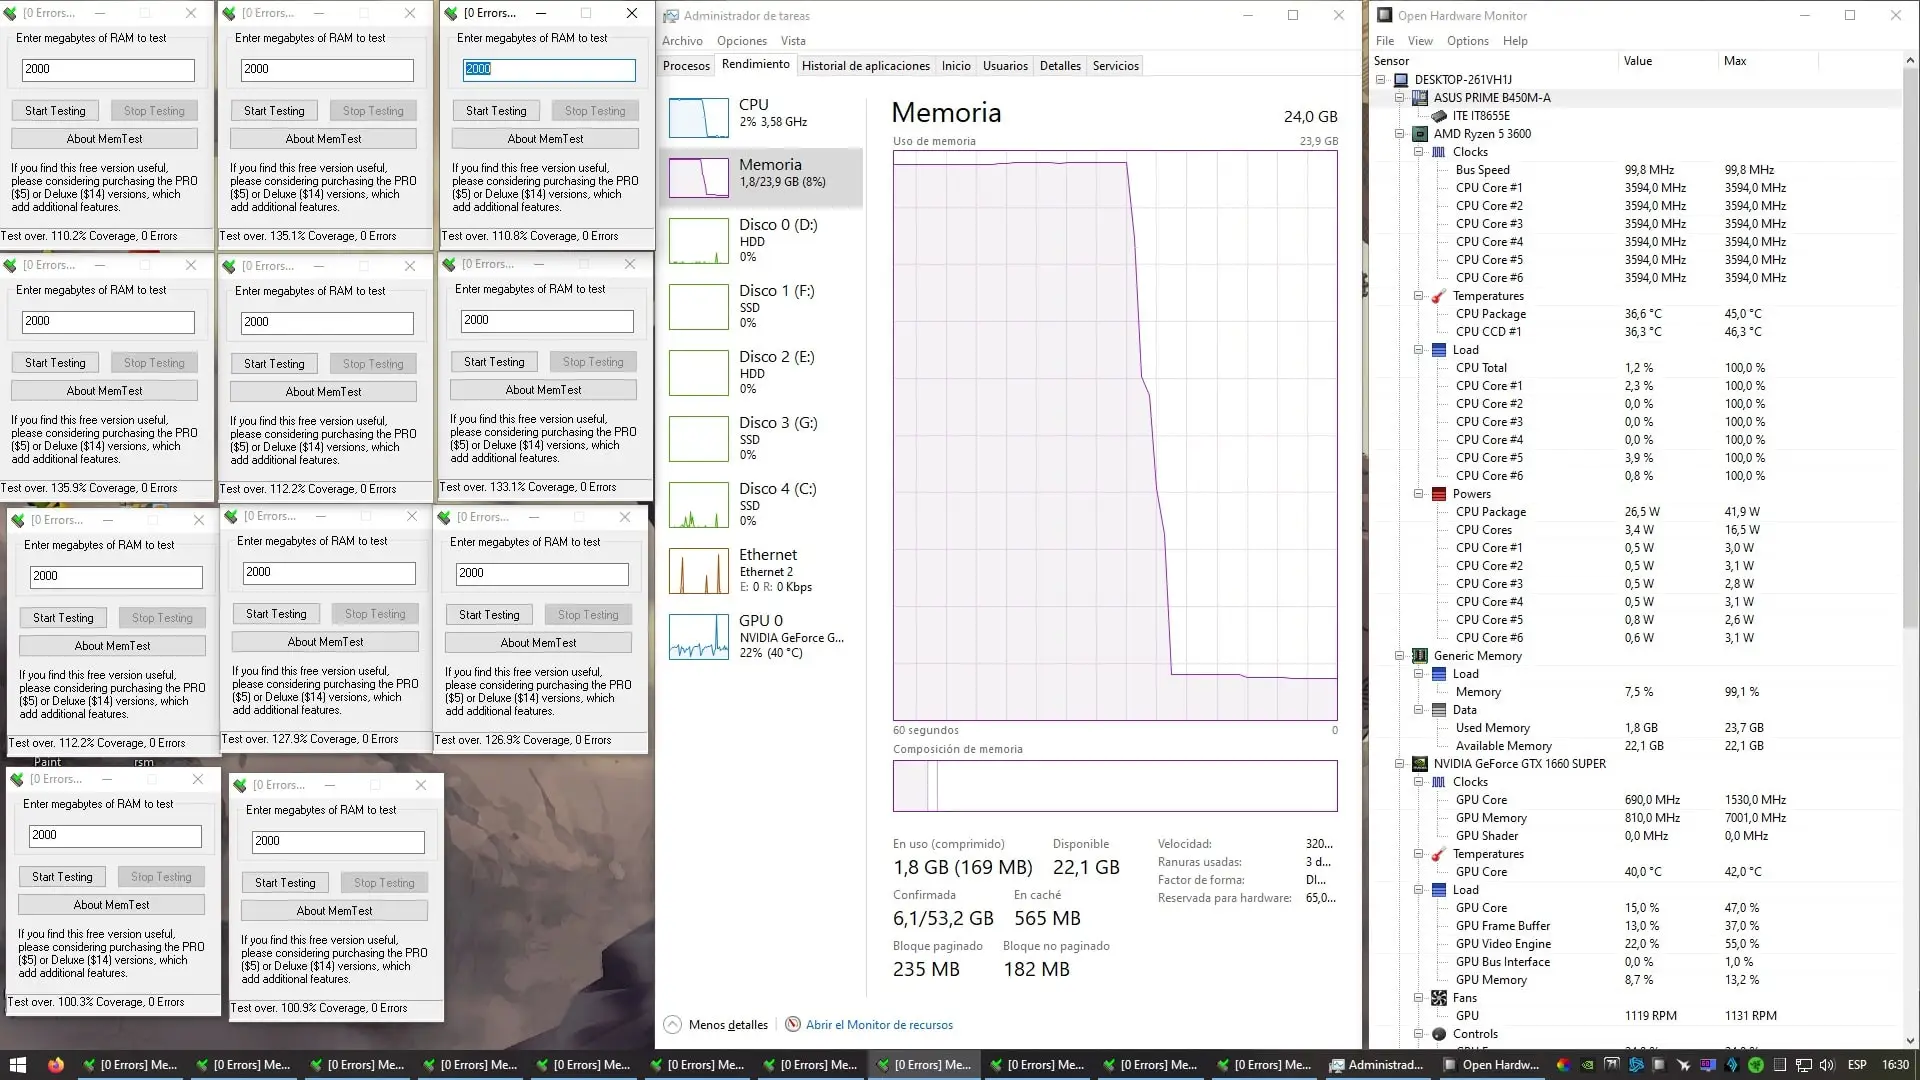Viewport: 1920px width, 1080px height.
Task: Click the Firefox icon in taskbar
Action: [x=56, y=1065]
